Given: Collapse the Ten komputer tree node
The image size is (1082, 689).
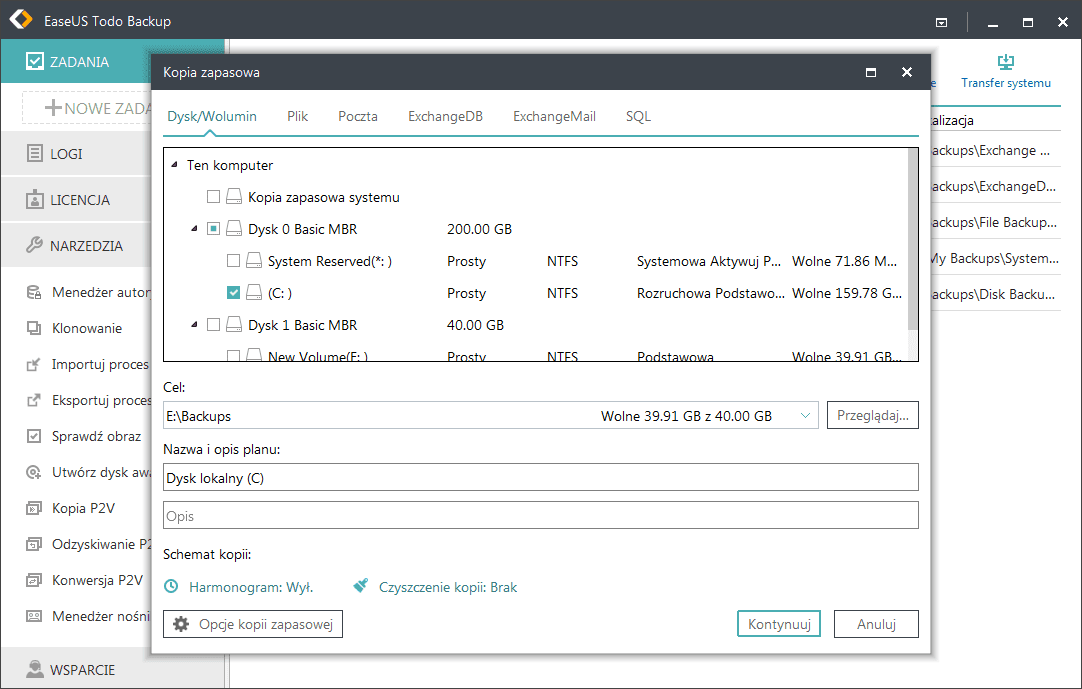Looking at the screenshot, I should point(174,165).
